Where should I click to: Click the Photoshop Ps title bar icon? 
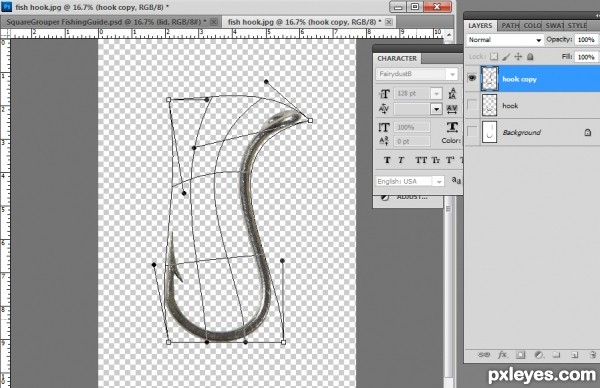point(7,7)
